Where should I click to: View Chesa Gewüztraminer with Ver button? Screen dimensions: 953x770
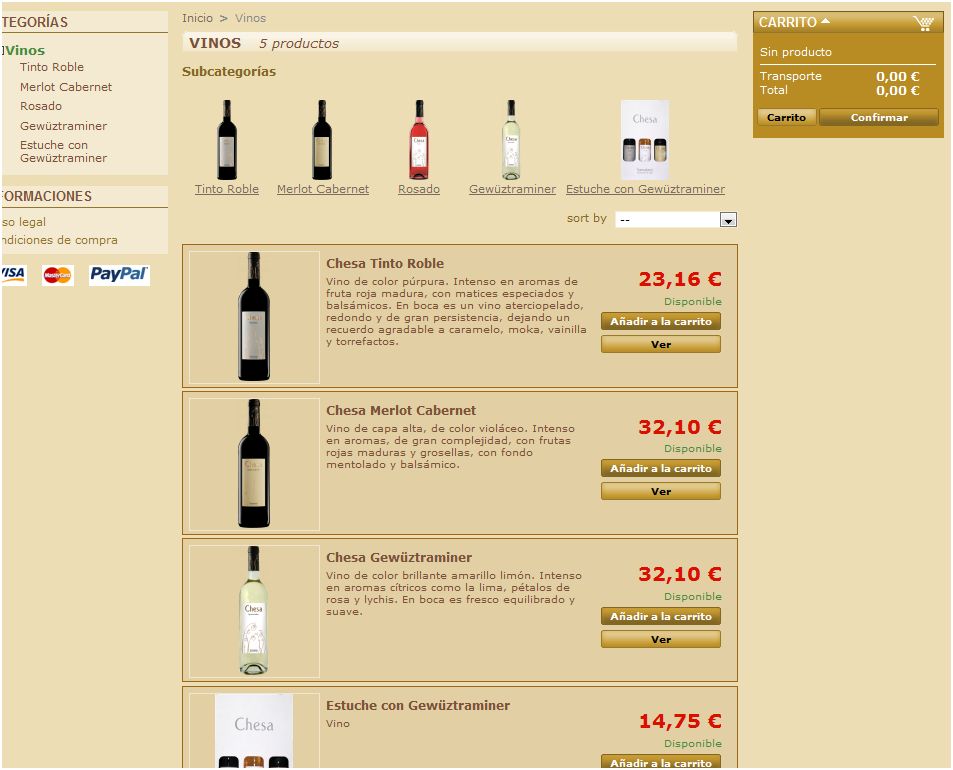click(661, 639)
